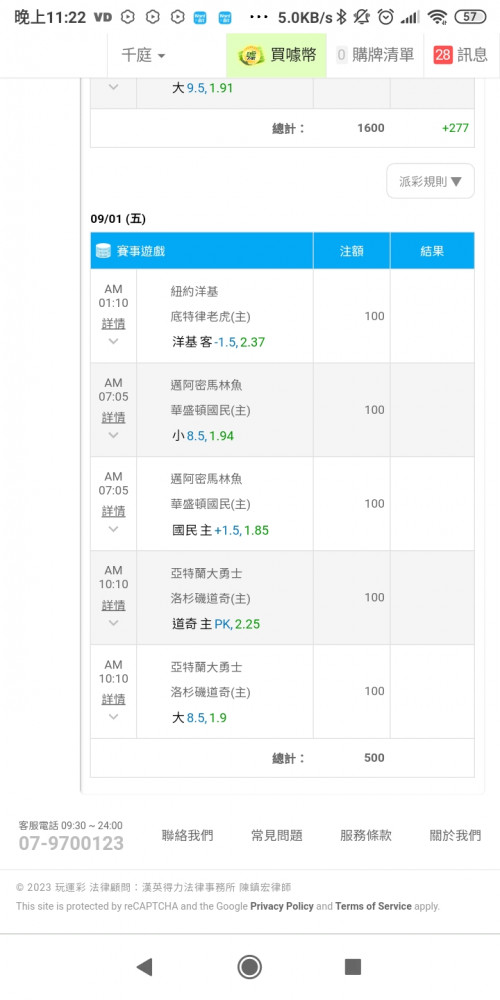This screenshot has width=500, height=1000.
Task: Tap Android back navigation triangle
Action: tap(144, 967)
